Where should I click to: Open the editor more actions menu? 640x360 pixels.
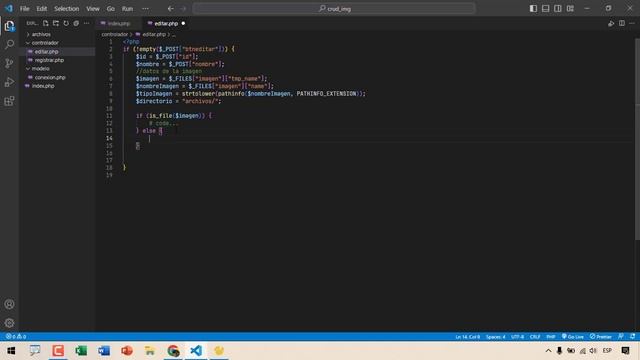(x=632, y=24)
